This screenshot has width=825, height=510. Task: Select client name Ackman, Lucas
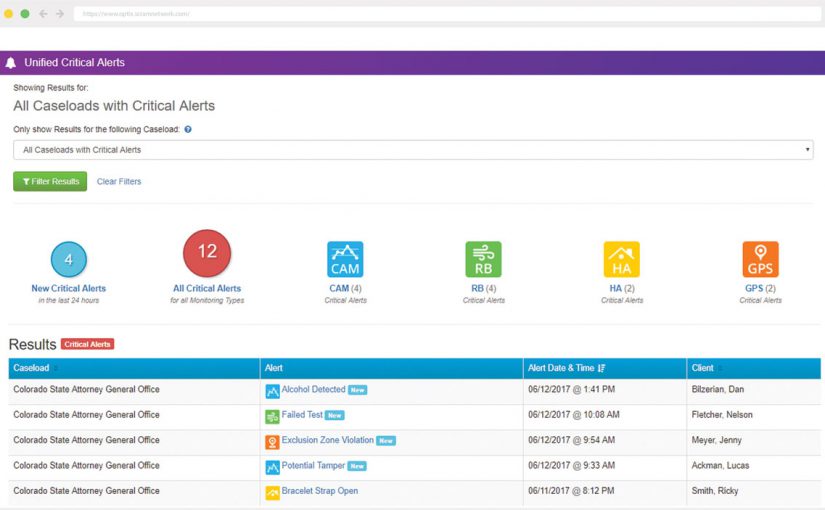(x=720, y=465)
